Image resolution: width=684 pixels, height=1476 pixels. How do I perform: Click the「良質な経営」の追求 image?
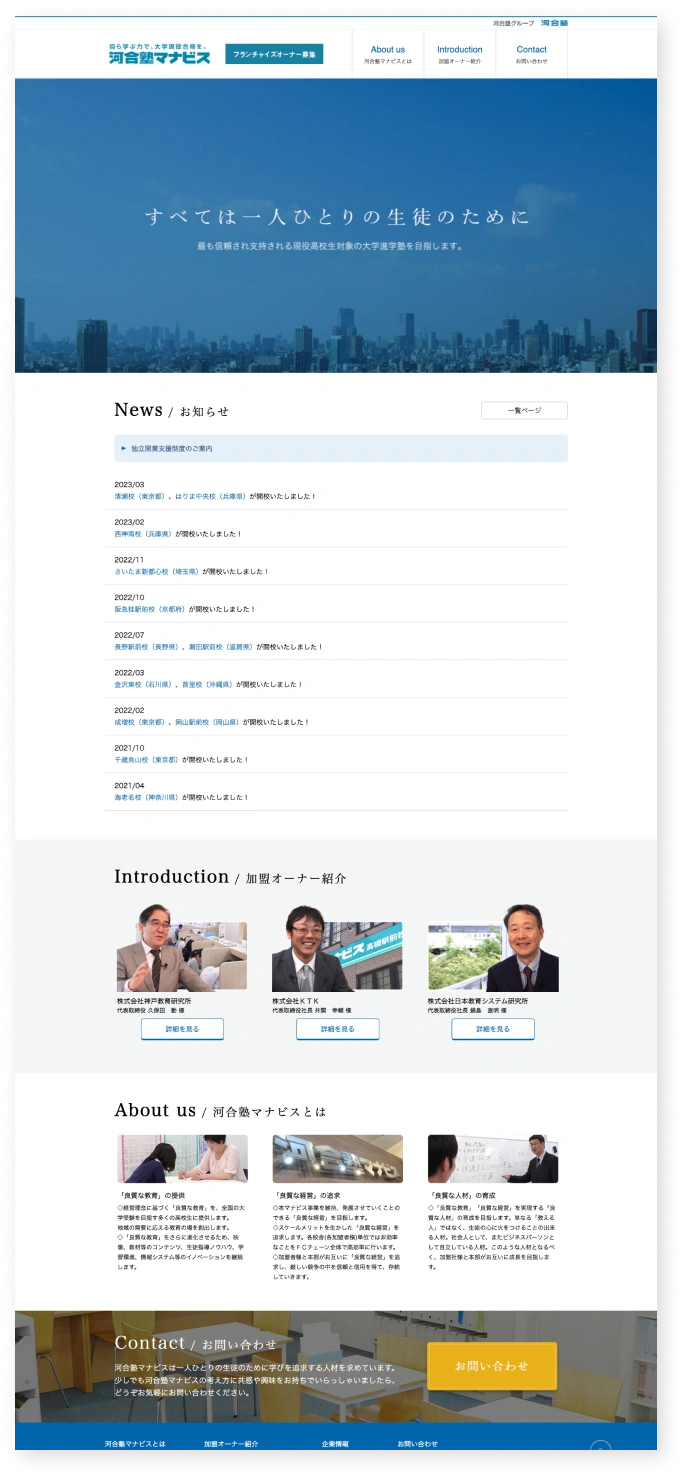tap(337, 1159)
